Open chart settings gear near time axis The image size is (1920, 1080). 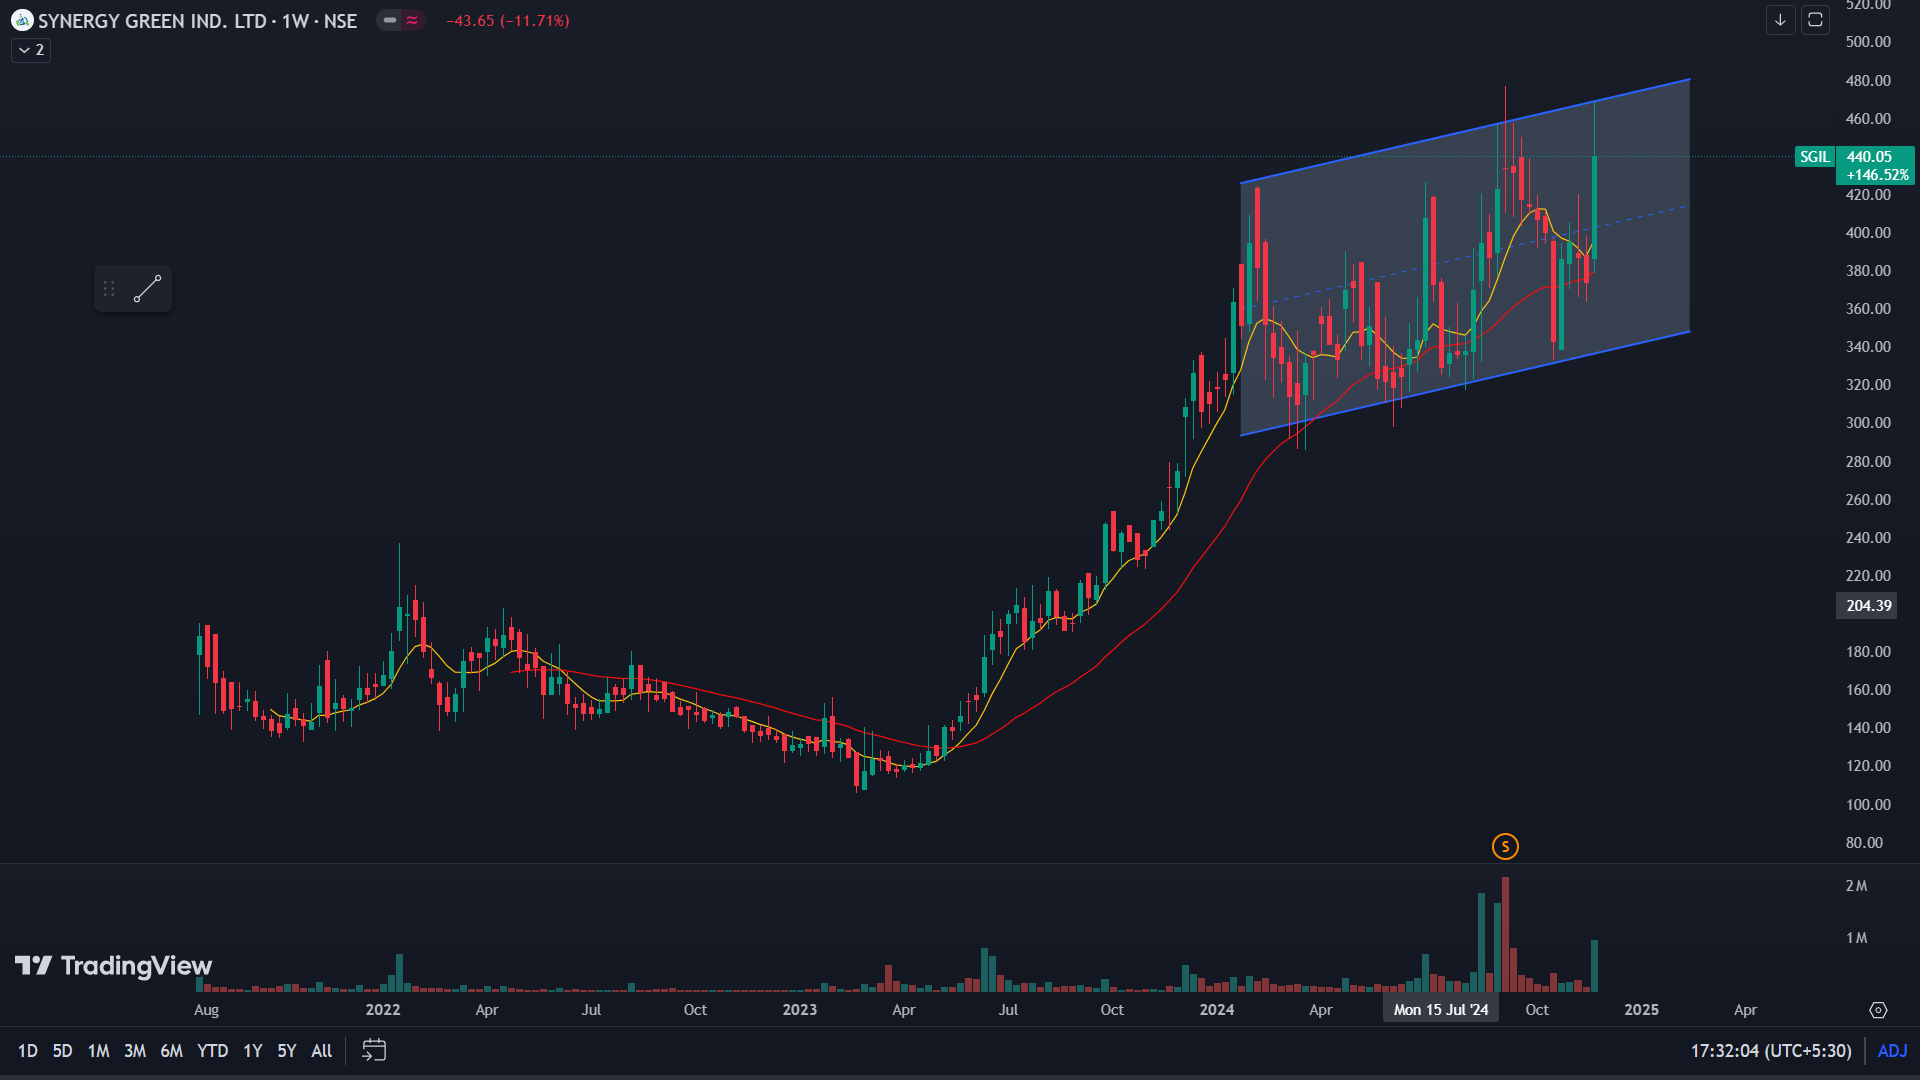1878,1010
